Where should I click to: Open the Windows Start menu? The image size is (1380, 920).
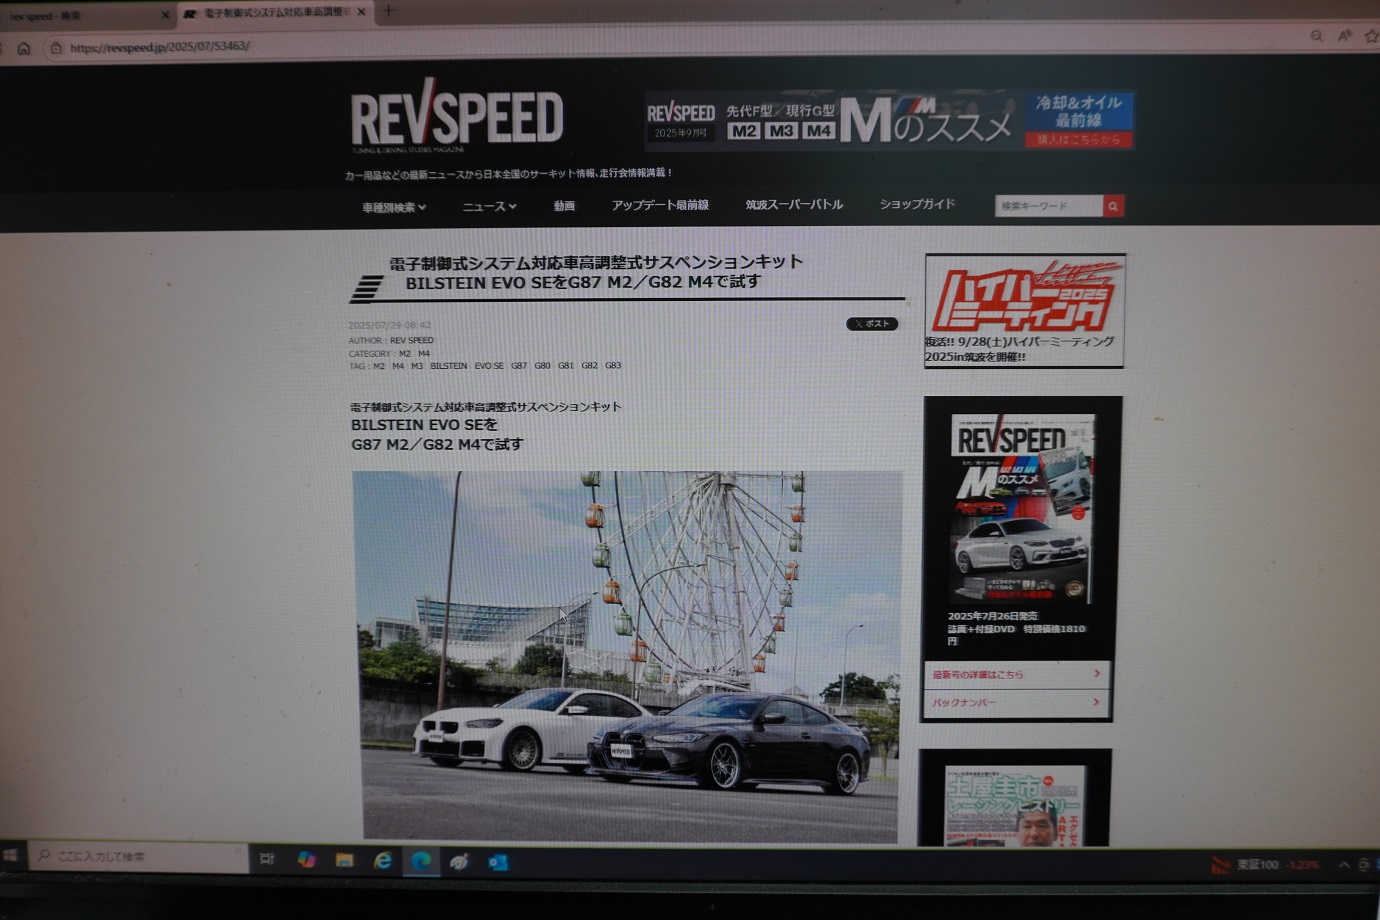click(11, 856)
